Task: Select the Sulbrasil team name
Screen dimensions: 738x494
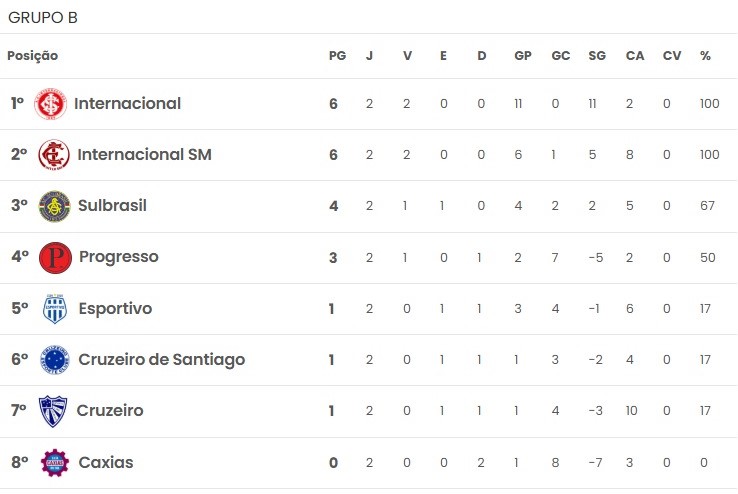Action: (112, 206)
